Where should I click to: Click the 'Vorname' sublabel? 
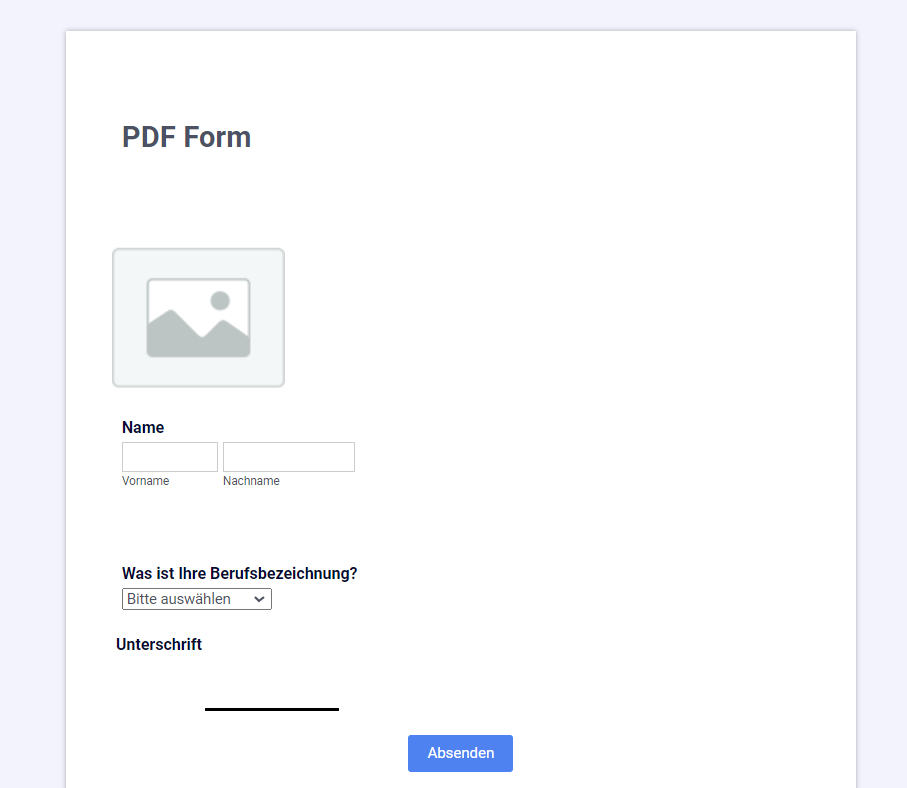(x=145, y=481)
